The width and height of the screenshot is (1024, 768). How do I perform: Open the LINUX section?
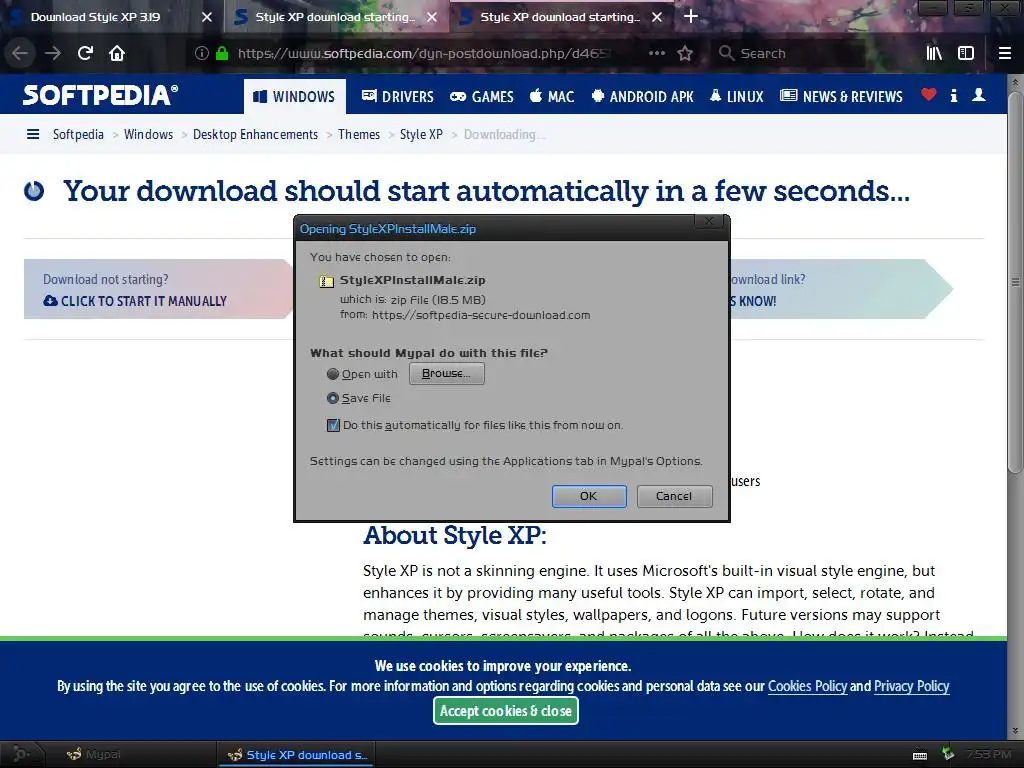pos(737,97)
